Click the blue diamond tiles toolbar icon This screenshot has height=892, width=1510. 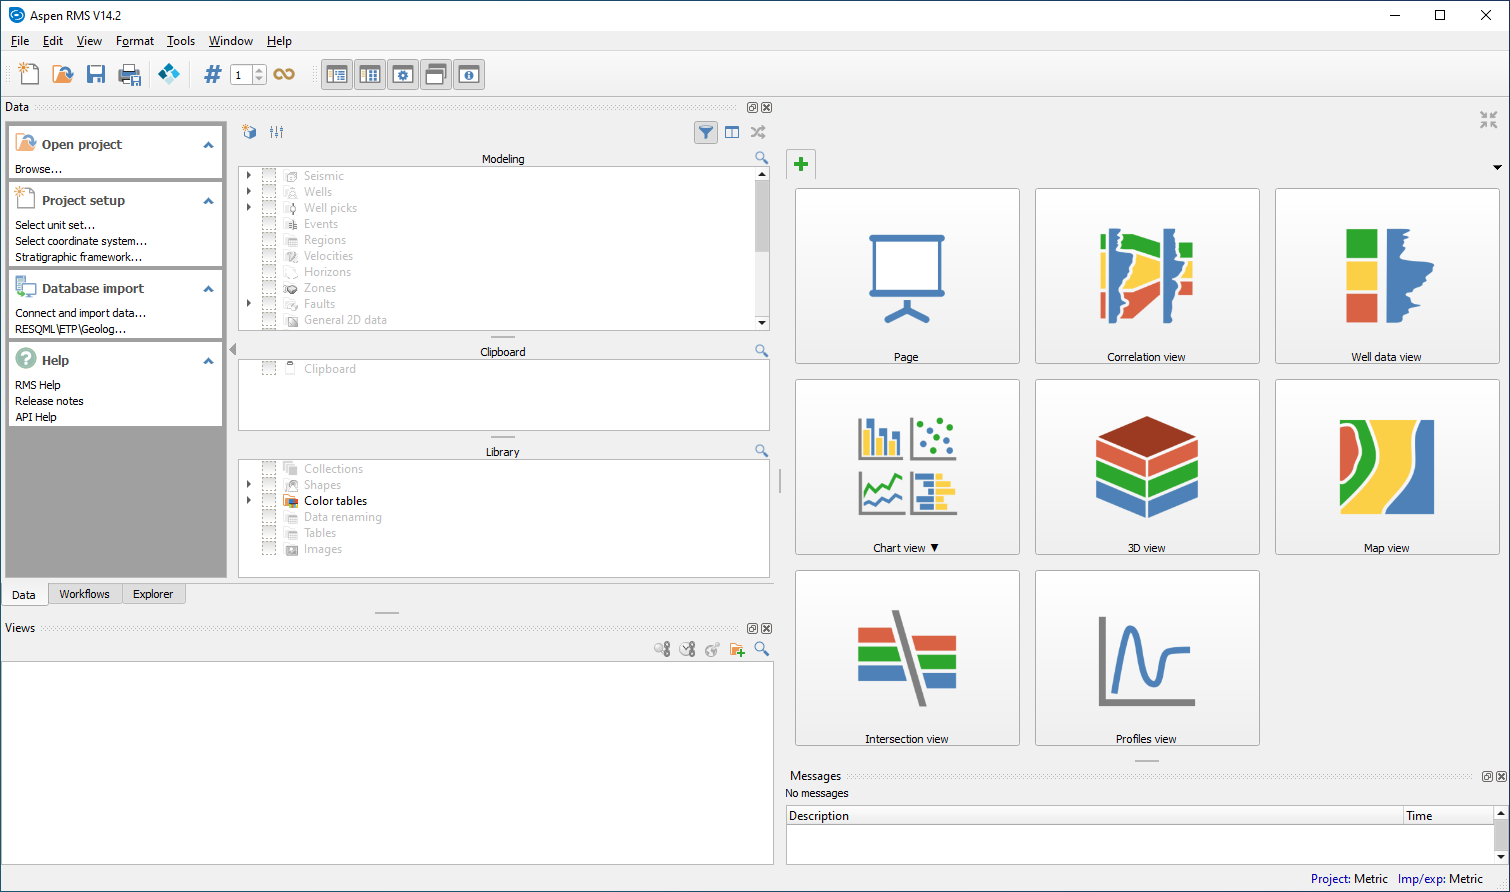(169, 74)
